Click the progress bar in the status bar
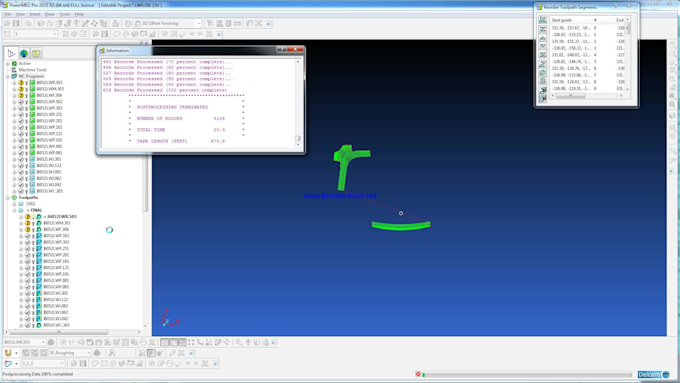Viewport: 680px width, 383px height. [x=527, y=374]
